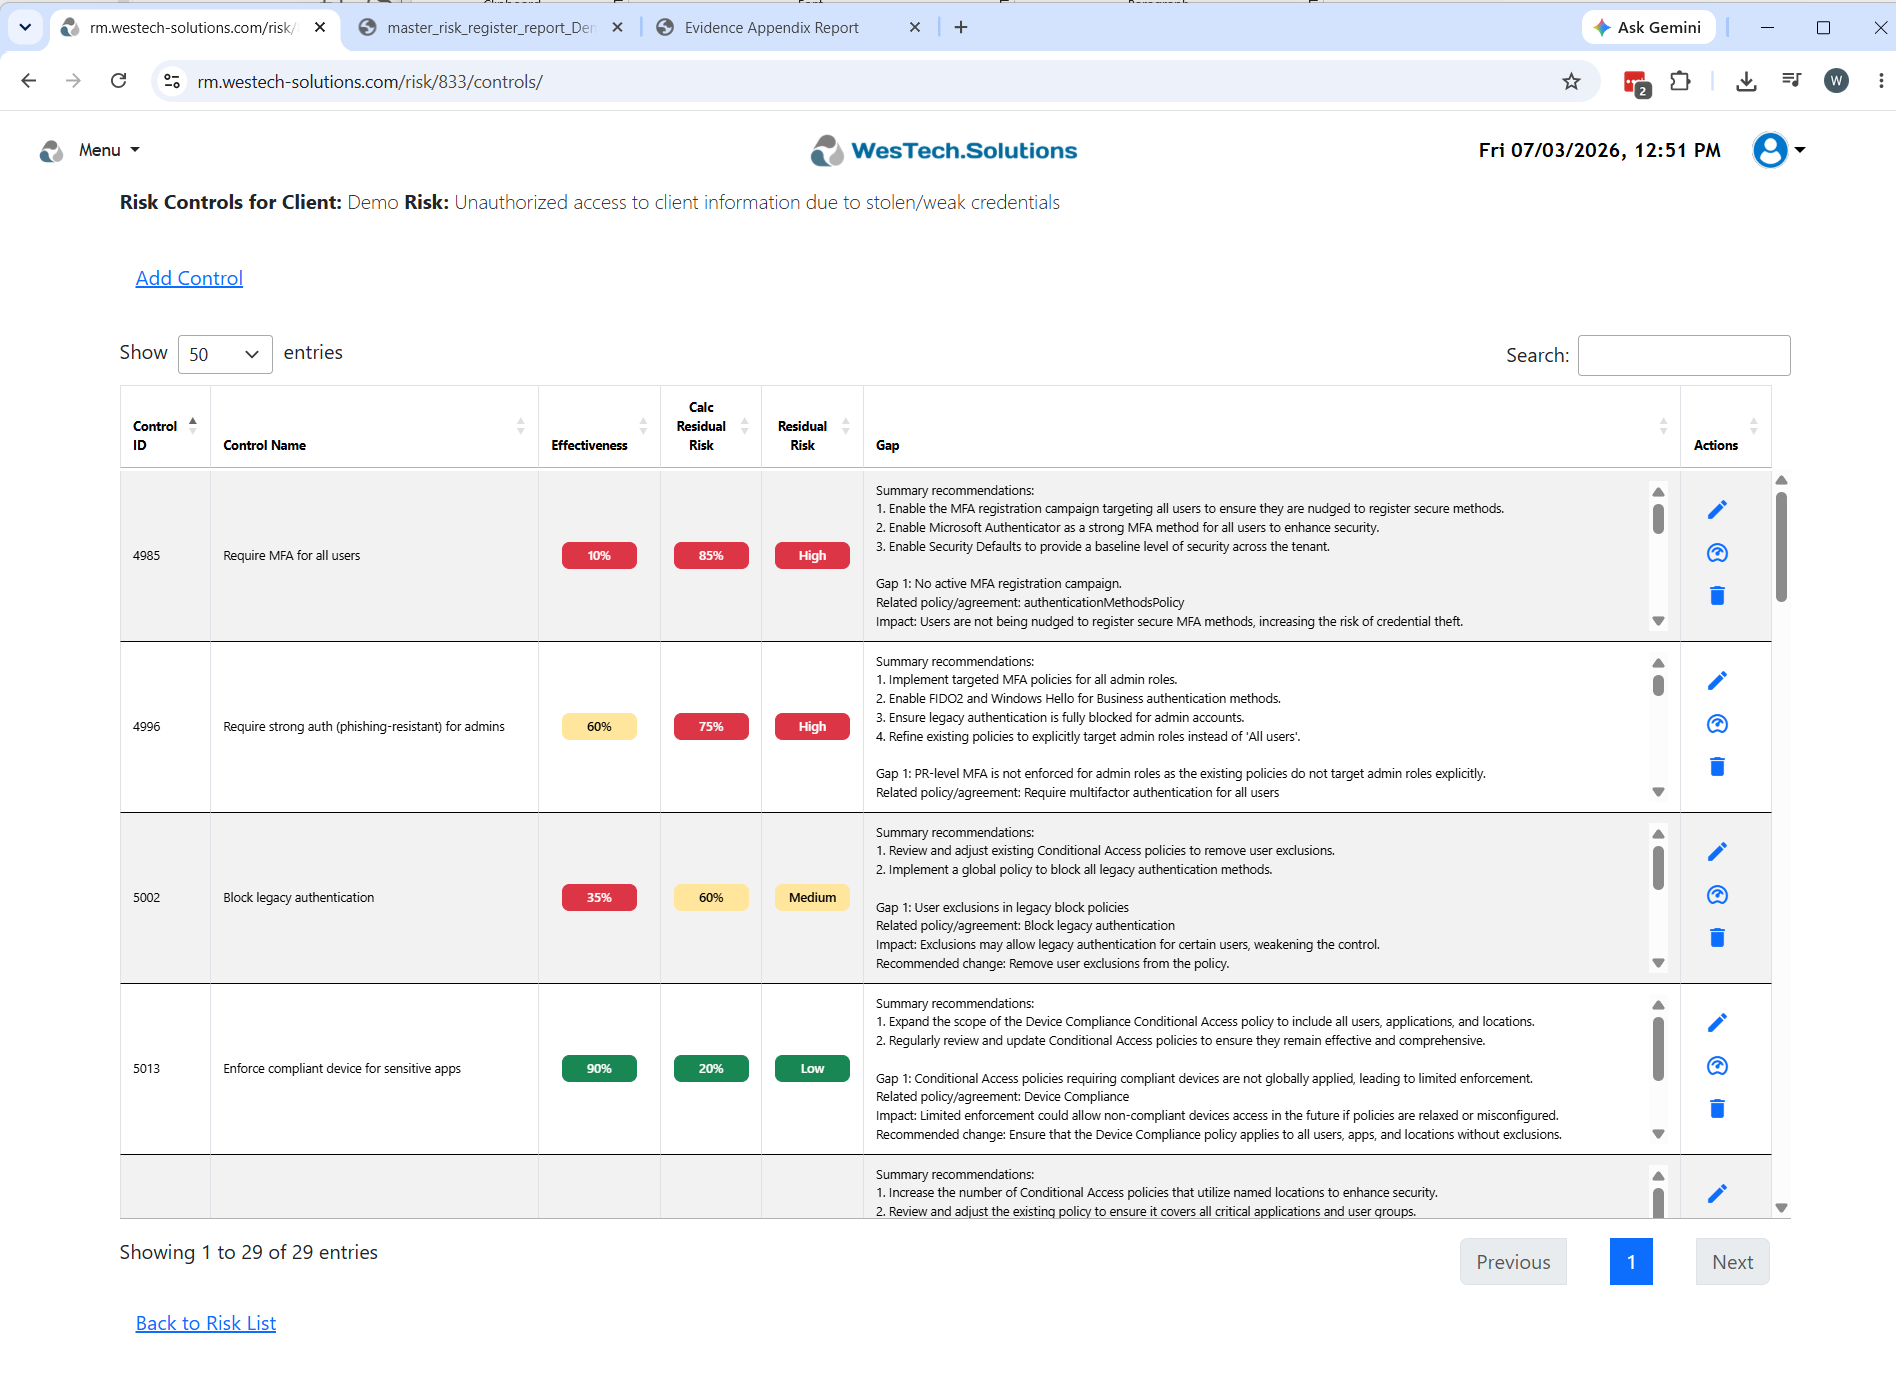This screenshot has width=1896, height=1392.
Task: Edit control 4985 with pencil icon
Action: coord(1717,510)
